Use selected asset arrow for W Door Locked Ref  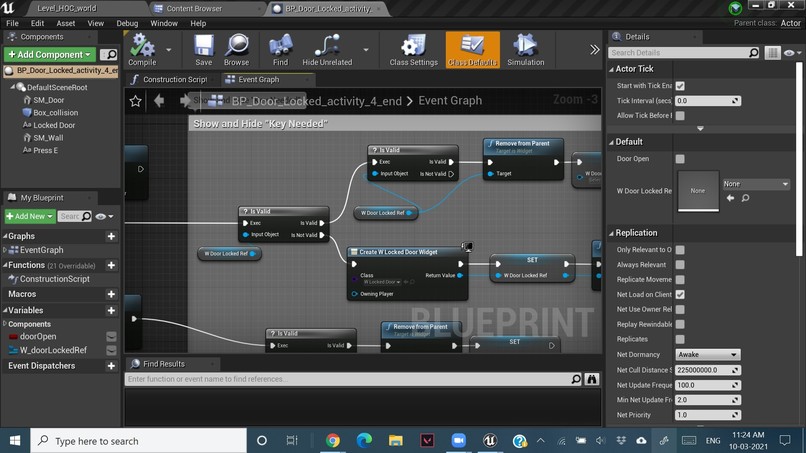coord(730,198)
